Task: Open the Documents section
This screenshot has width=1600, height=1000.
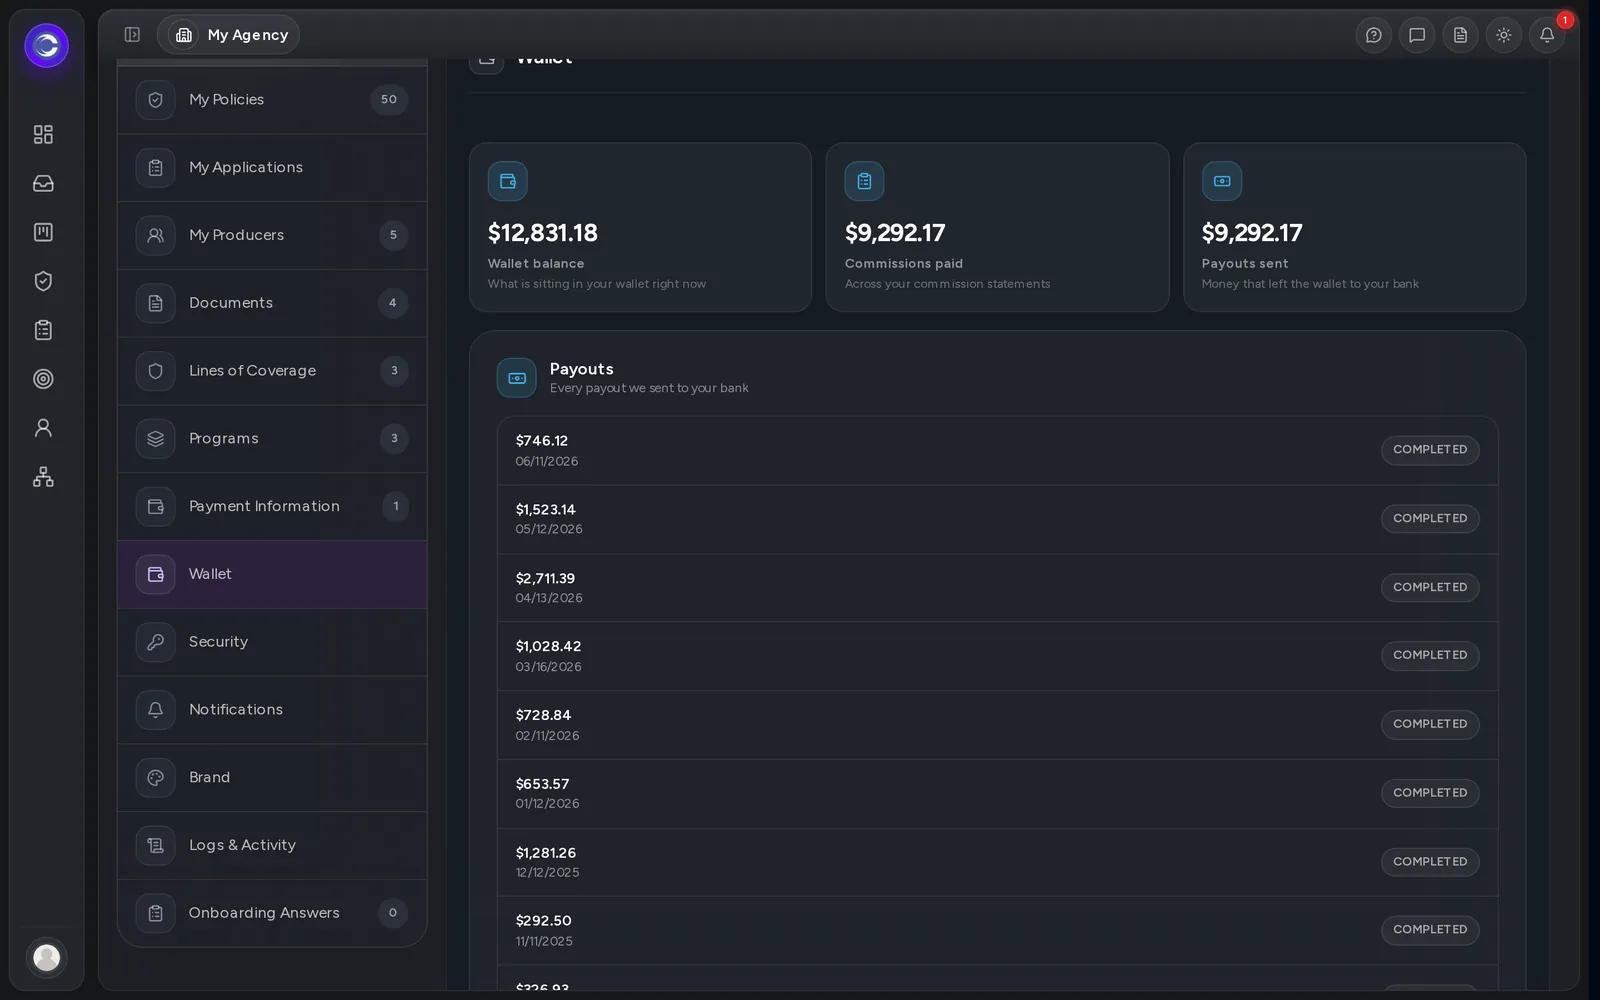Action: (x=272, y=303)
